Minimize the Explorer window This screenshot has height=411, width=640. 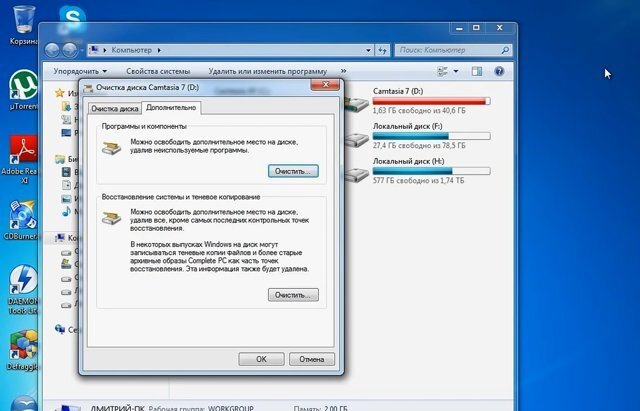460,28
